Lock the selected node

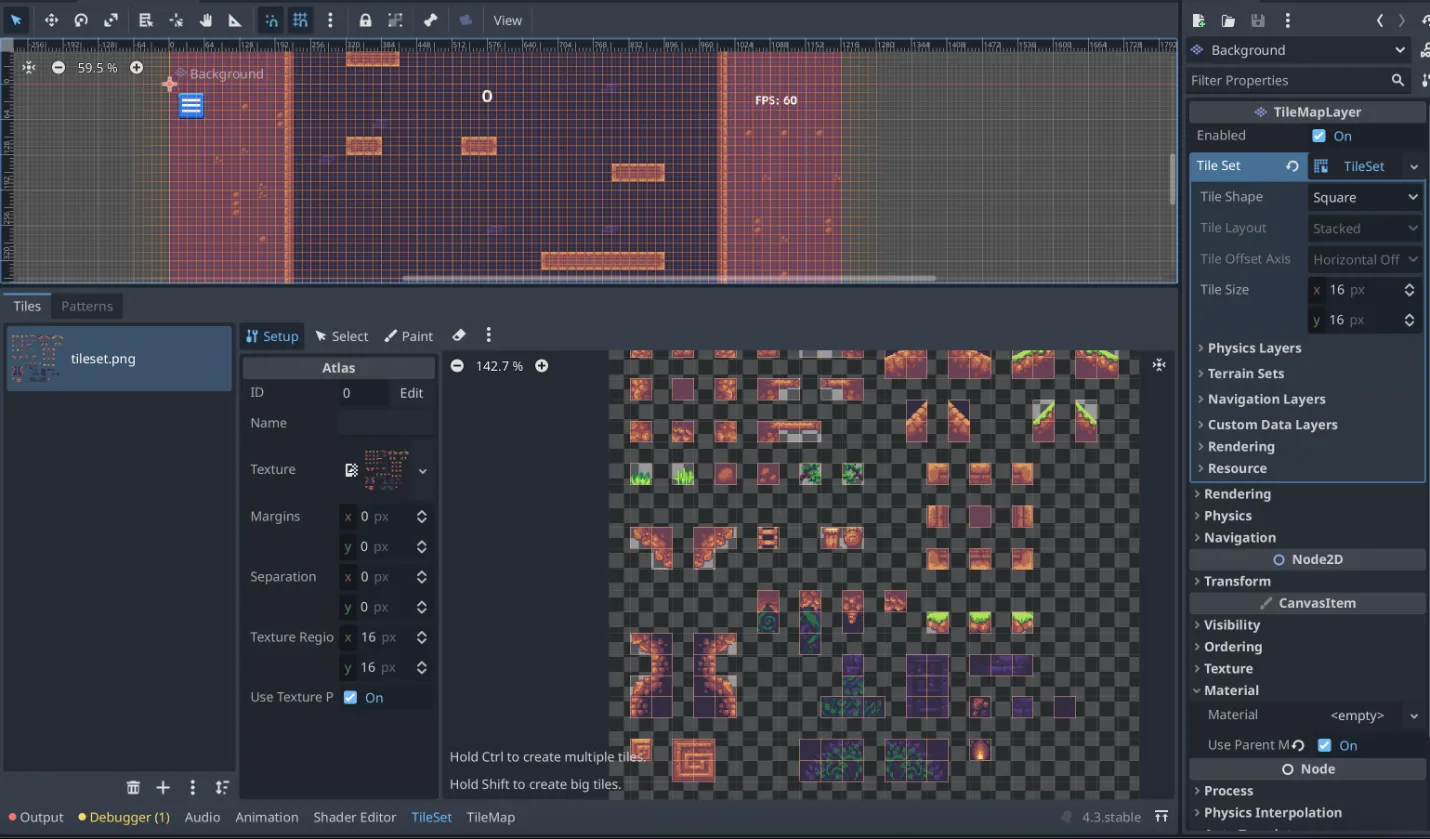[366, 20]
